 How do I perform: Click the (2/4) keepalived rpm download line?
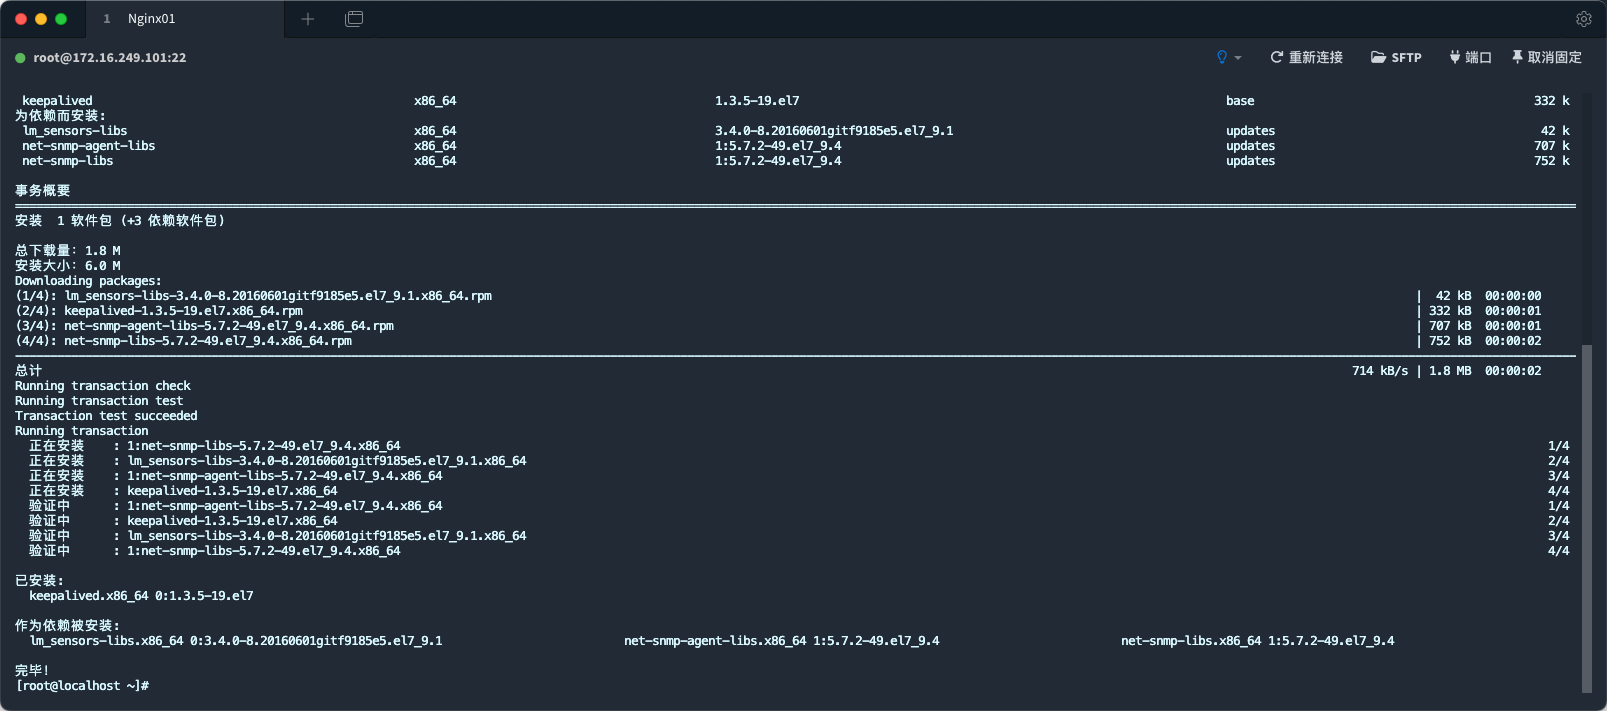pyautogui.click(x=159, y=311)
